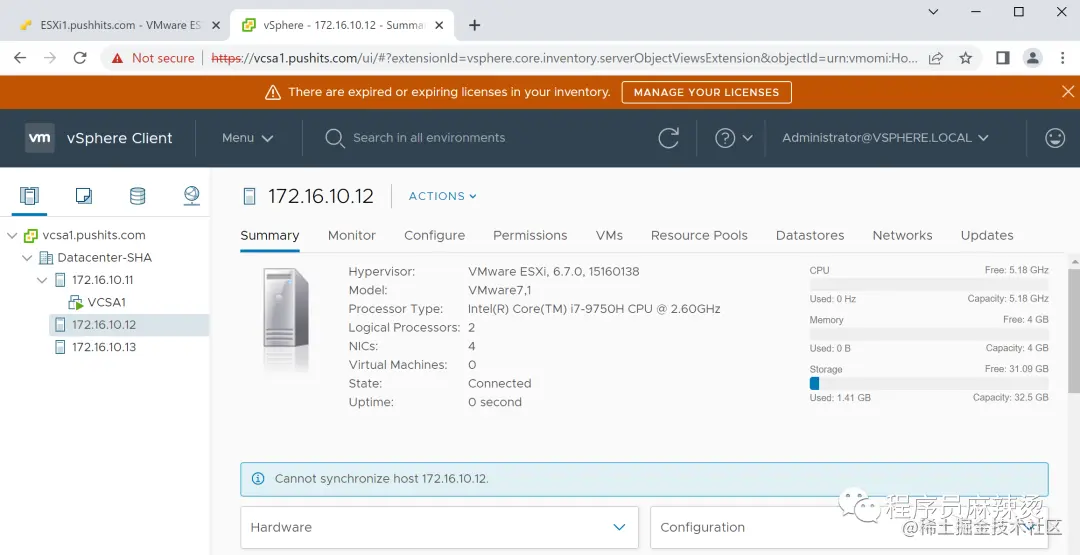This screenshot has height=555, width=1080.
Task: Open the VMs and Templates inventory view
Action: click(x=83, y=196)
